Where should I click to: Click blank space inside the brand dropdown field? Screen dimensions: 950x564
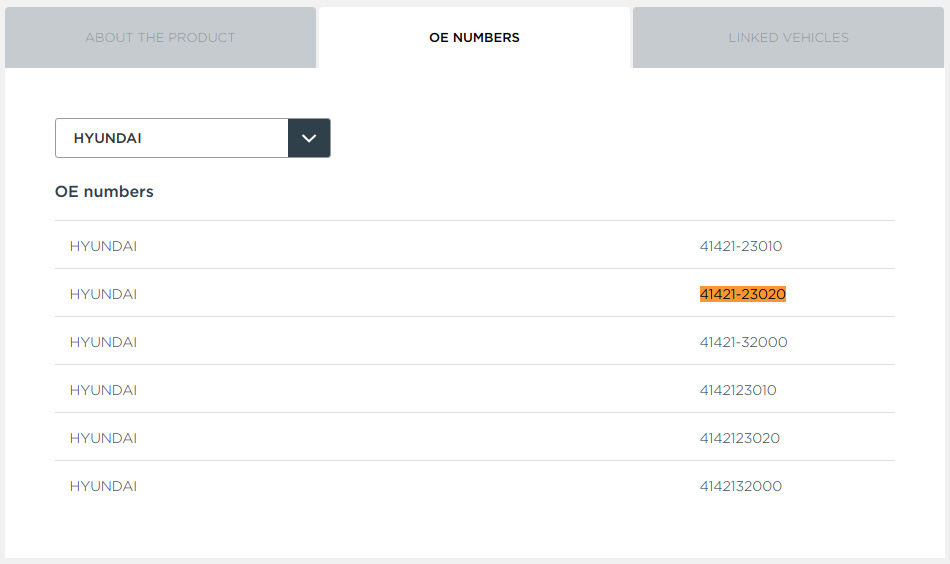(x=220, y=138)
